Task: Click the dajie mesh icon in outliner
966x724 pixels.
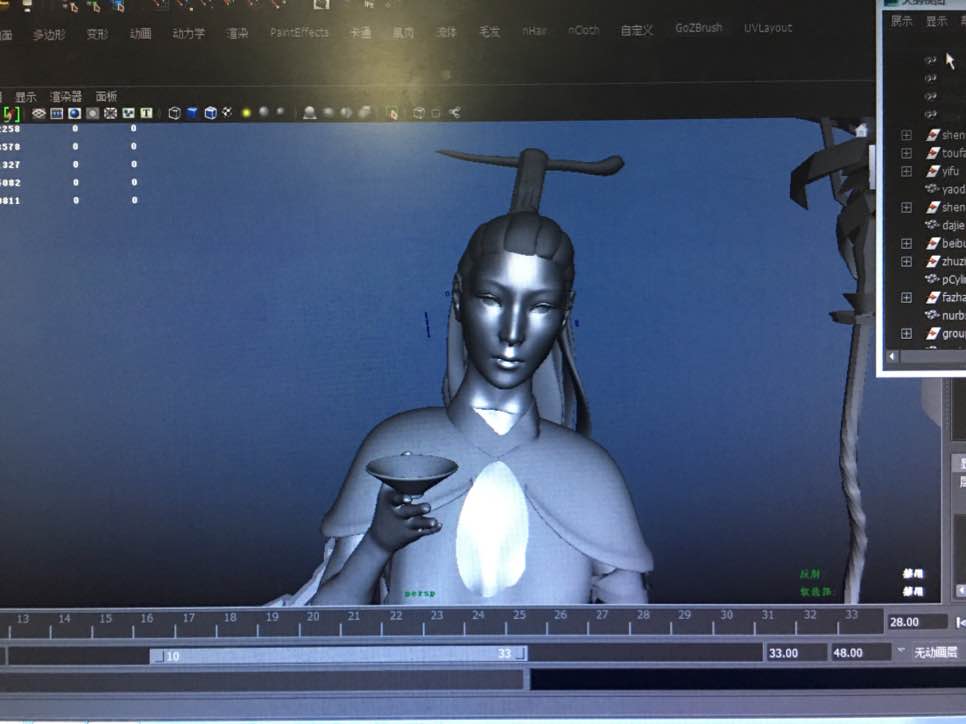Action: point(932,225)
